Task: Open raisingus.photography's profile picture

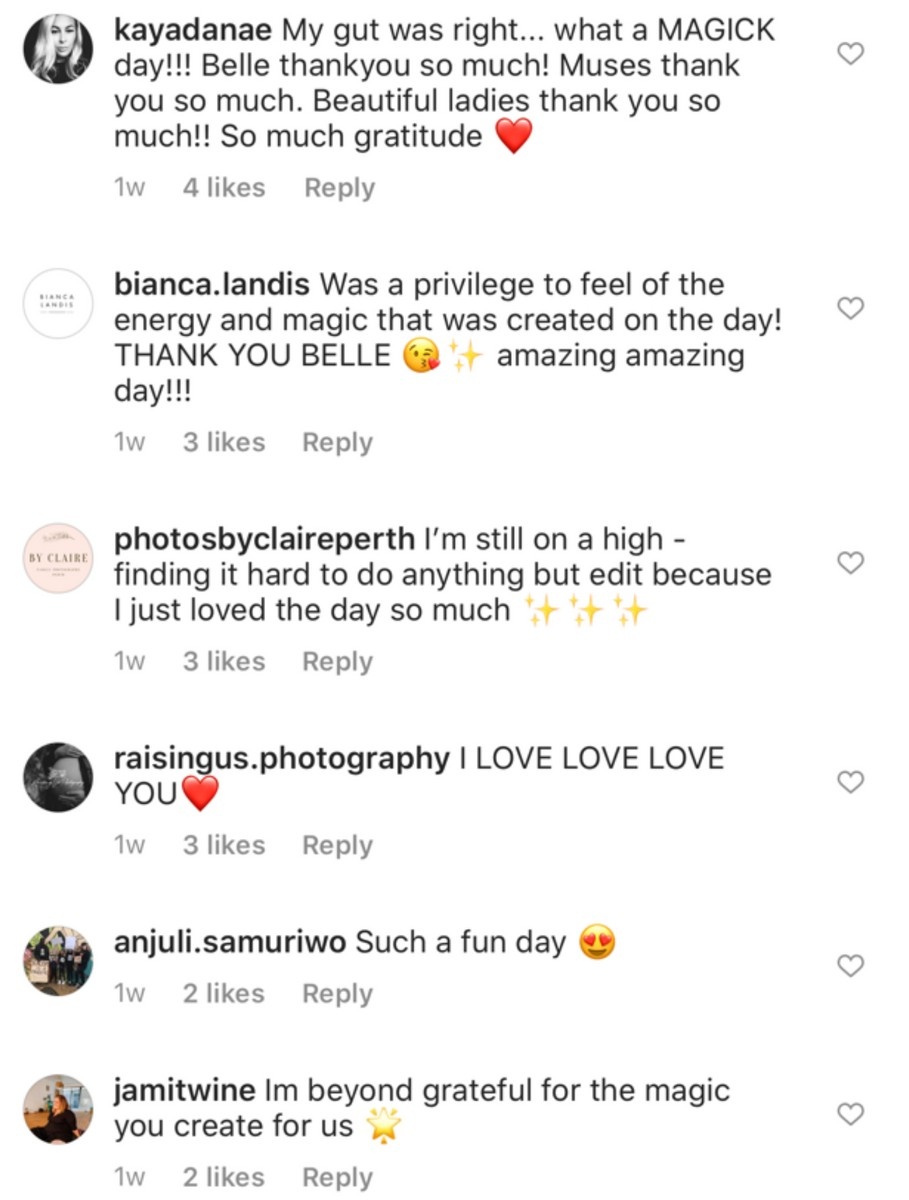Action: point(58,778)
